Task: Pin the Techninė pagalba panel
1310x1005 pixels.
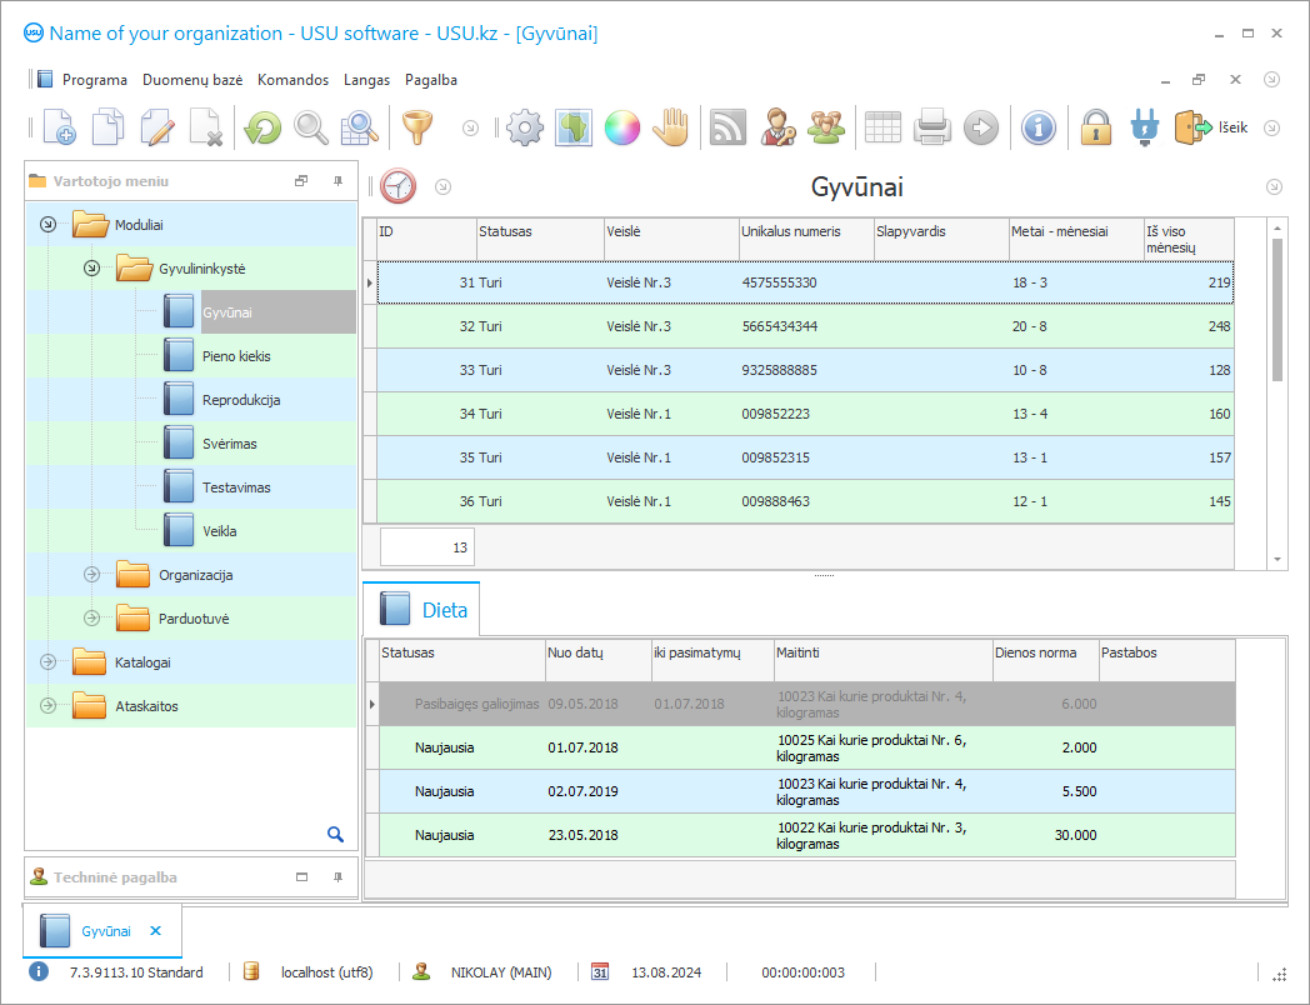Action: click(338, 877)
